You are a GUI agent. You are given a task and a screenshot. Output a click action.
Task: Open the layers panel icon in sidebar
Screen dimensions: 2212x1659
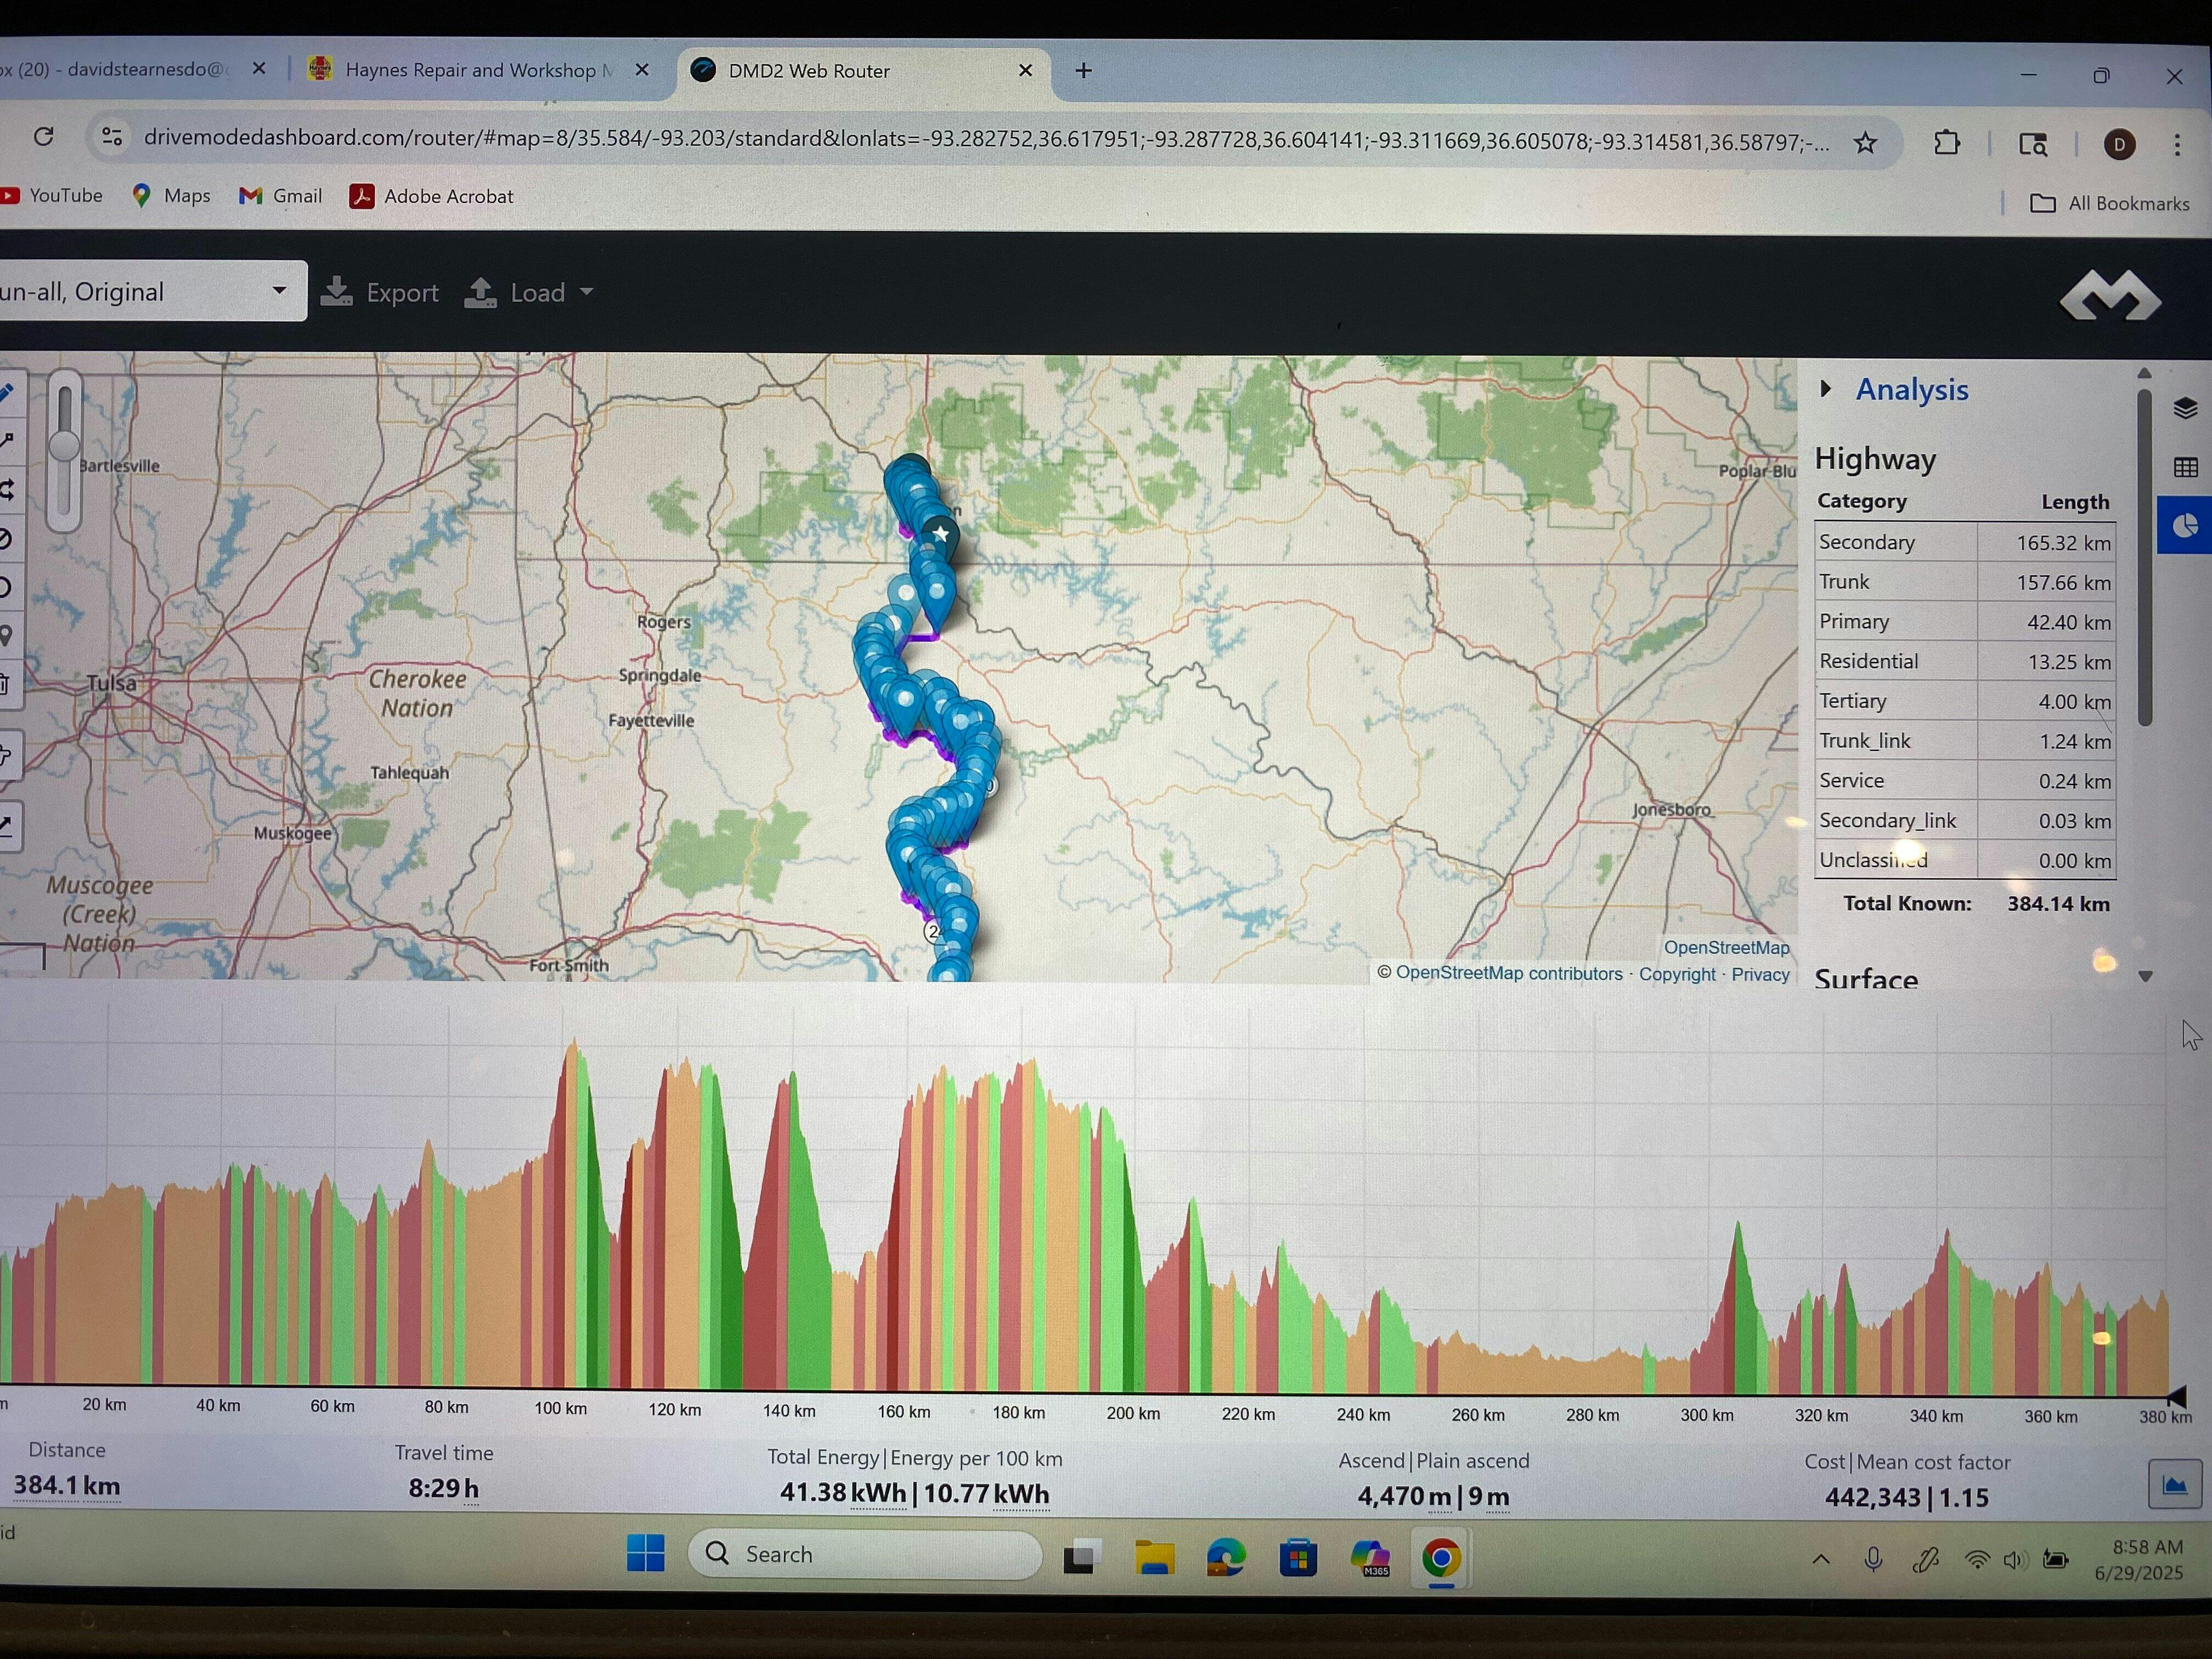(x=2185, y=408)
